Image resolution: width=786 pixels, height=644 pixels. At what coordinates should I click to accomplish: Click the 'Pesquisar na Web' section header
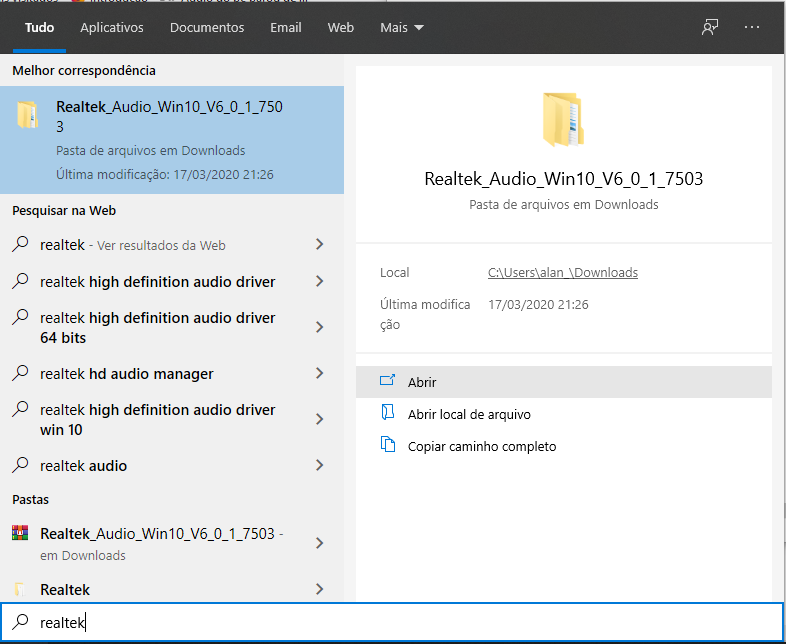pyautogui.click(x=64, y=210)
